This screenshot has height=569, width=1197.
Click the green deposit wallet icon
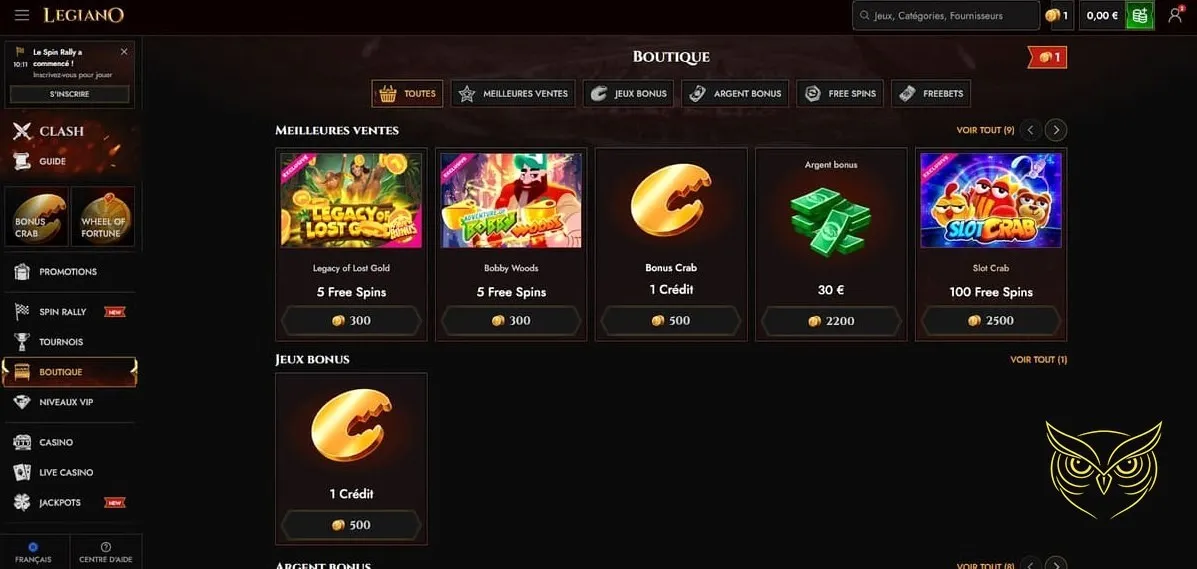[x=1140, y=15]
